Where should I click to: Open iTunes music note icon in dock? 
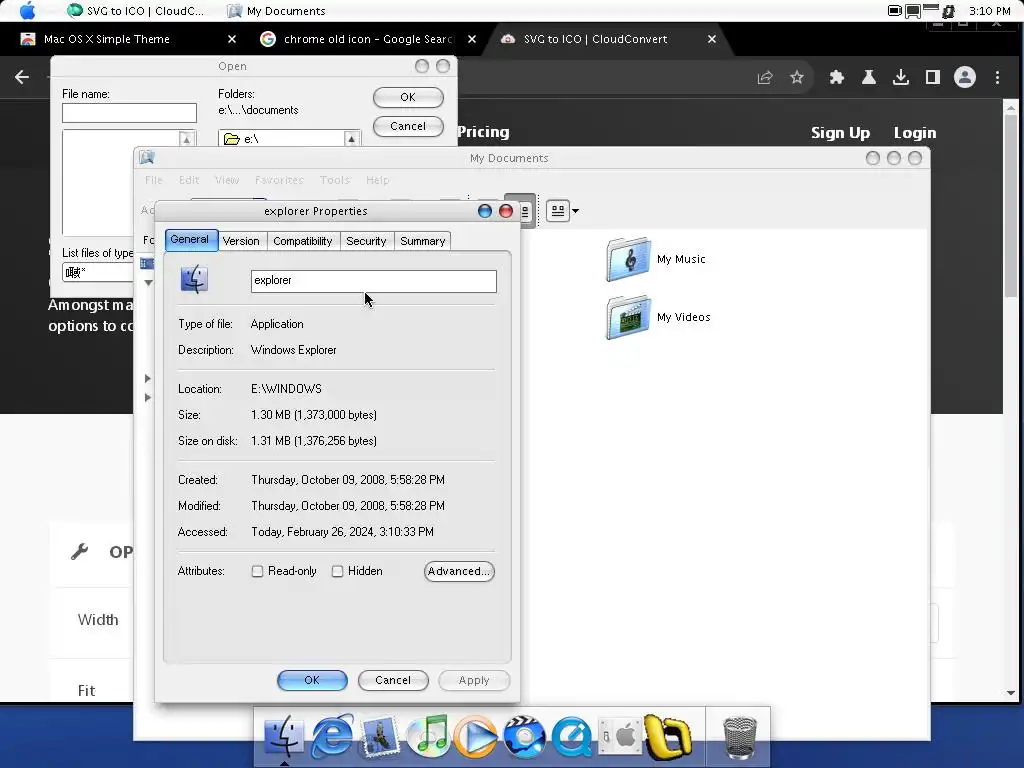tap(428, 735)
